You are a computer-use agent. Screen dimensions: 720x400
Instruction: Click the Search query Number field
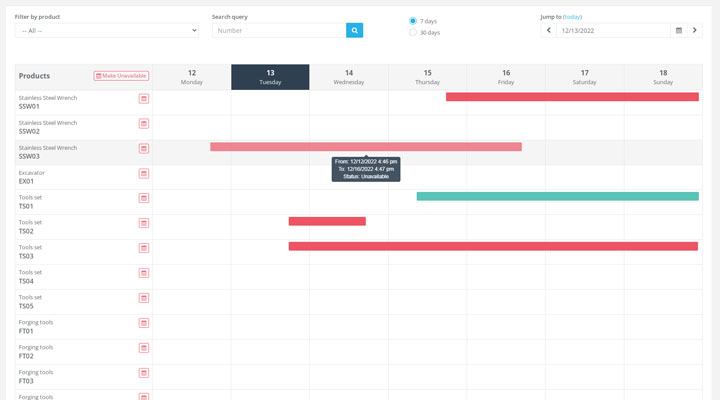tap(279, 30)
